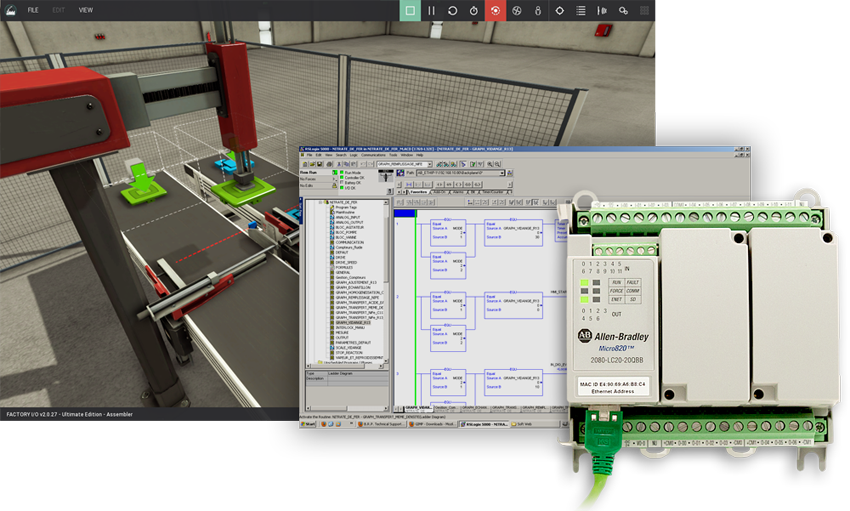This screenshot has width=850, height=511.
Task: Click the grid palette icon at toolbar end
Action: (645, 10)
